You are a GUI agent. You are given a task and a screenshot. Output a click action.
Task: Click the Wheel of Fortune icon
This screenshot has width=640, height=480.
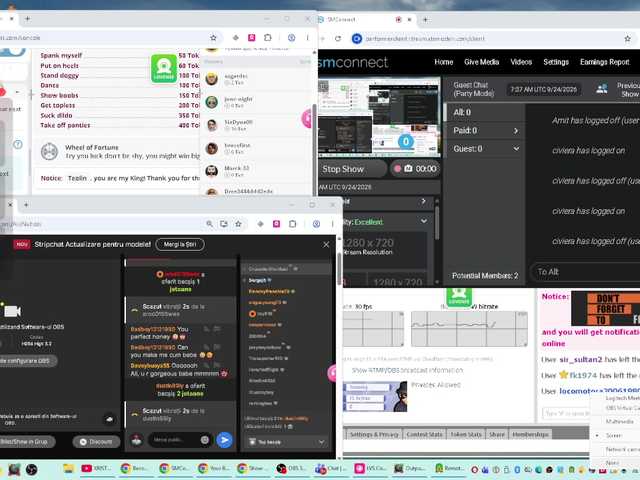(x=49, y=151)
